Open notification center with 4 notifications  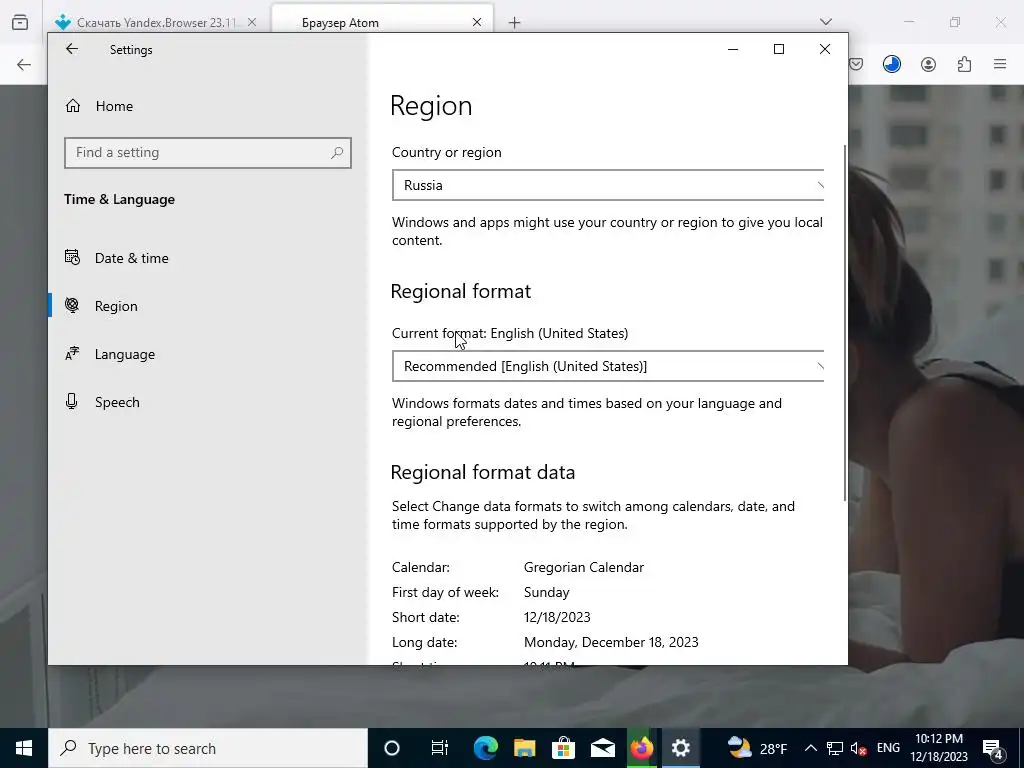993,749
